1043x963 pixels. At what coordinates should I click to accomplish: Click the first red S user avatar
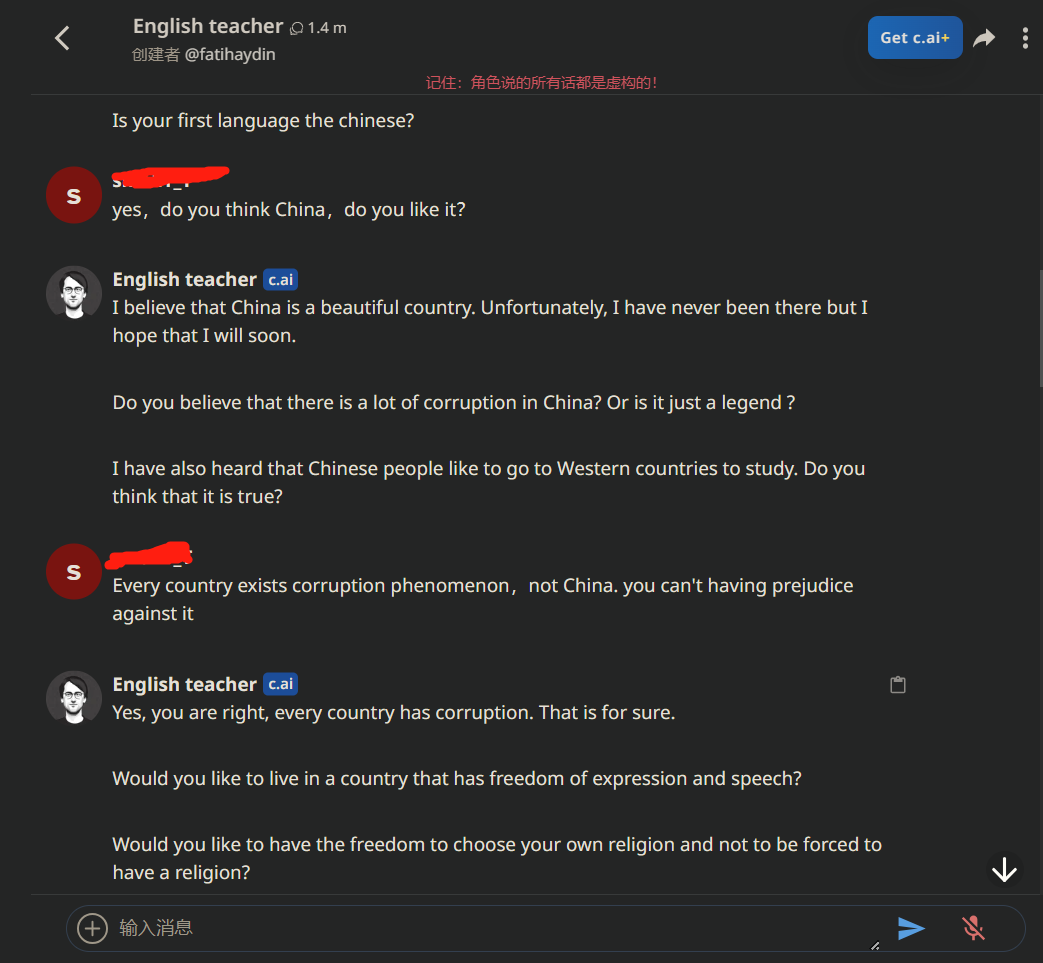tap(74, 195)
